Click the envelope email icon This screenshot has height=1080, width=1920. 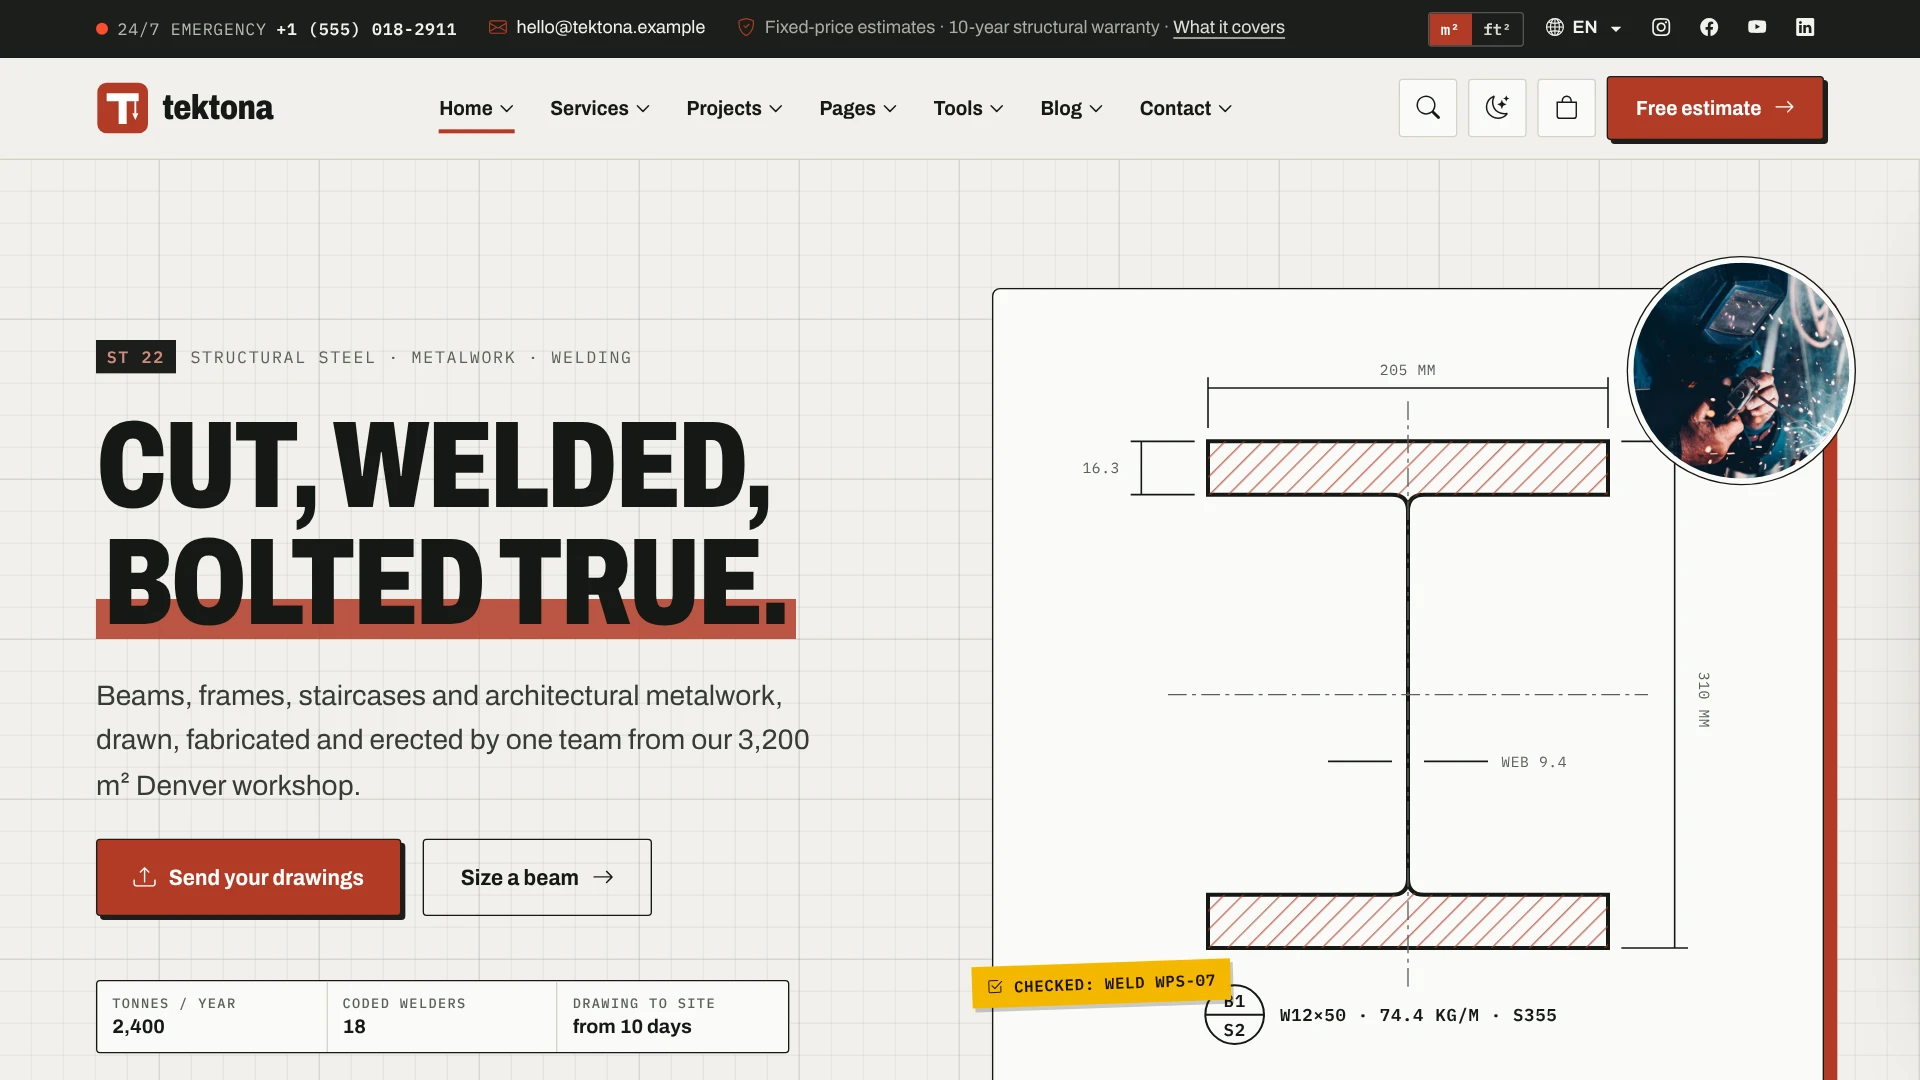point(497,27)
